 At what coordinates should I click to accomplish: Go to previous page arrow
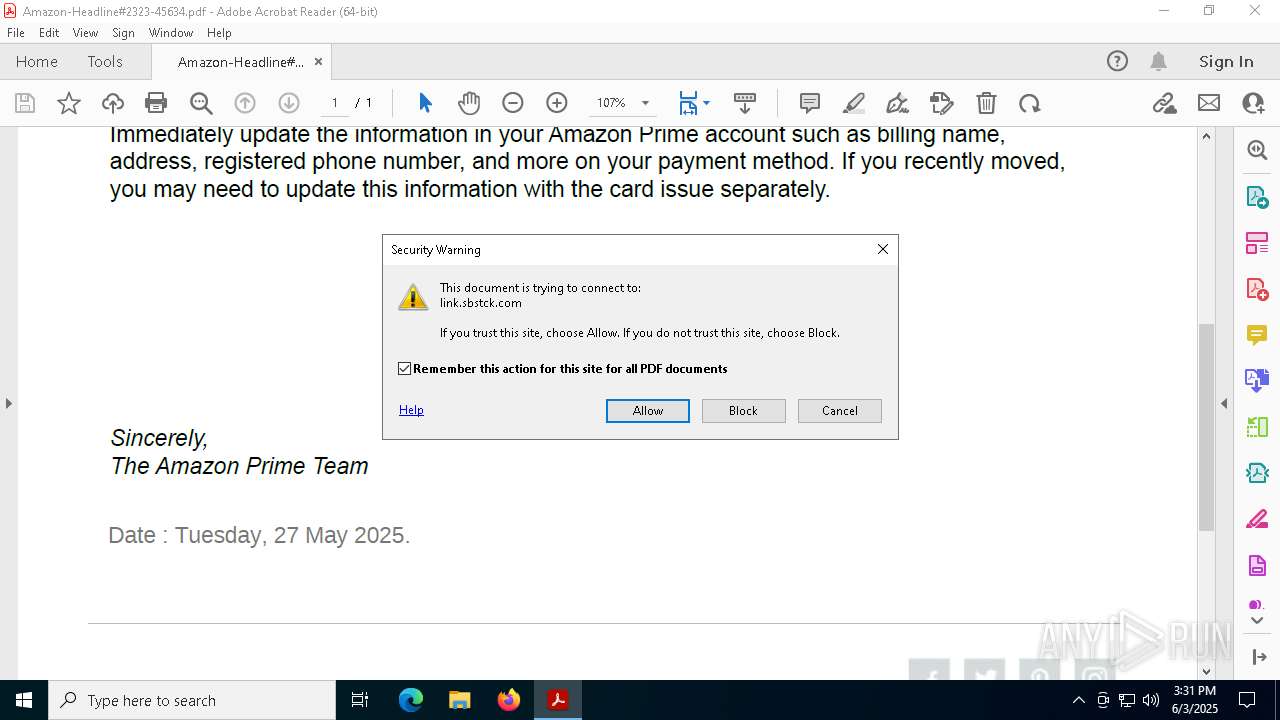(245, 103)
